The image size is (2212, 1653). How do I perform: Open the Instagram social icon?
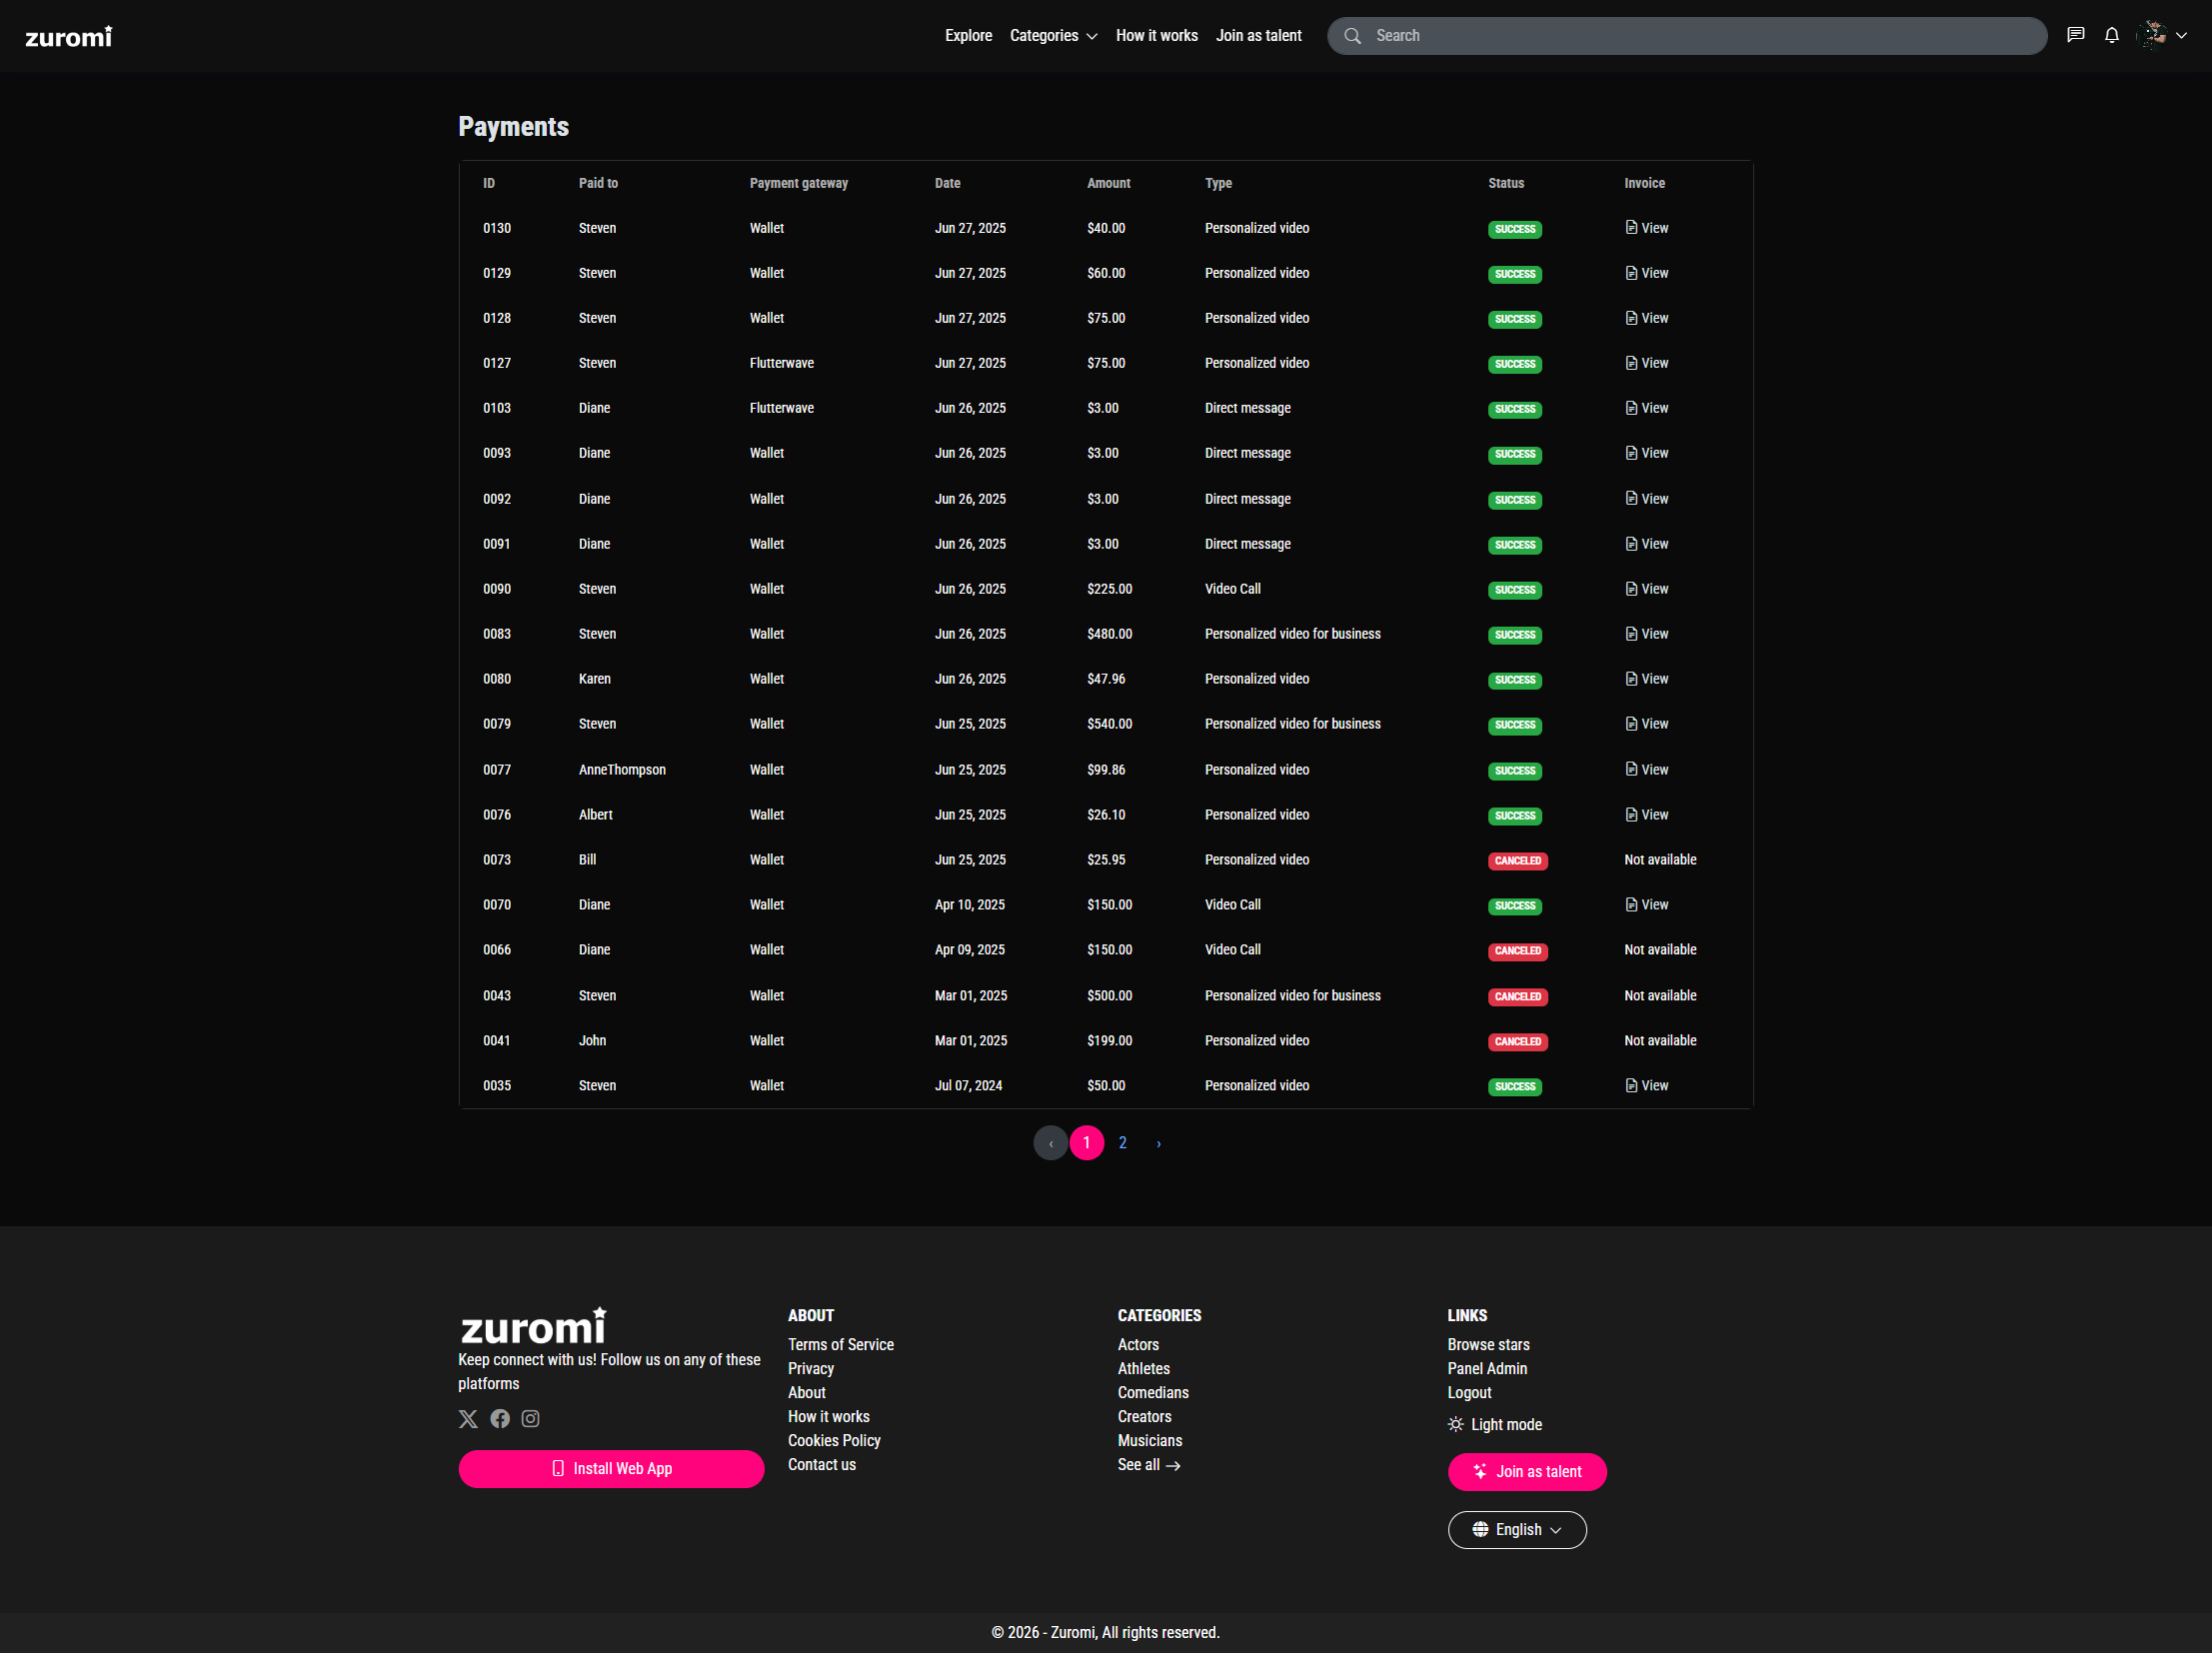[530, 1418]
